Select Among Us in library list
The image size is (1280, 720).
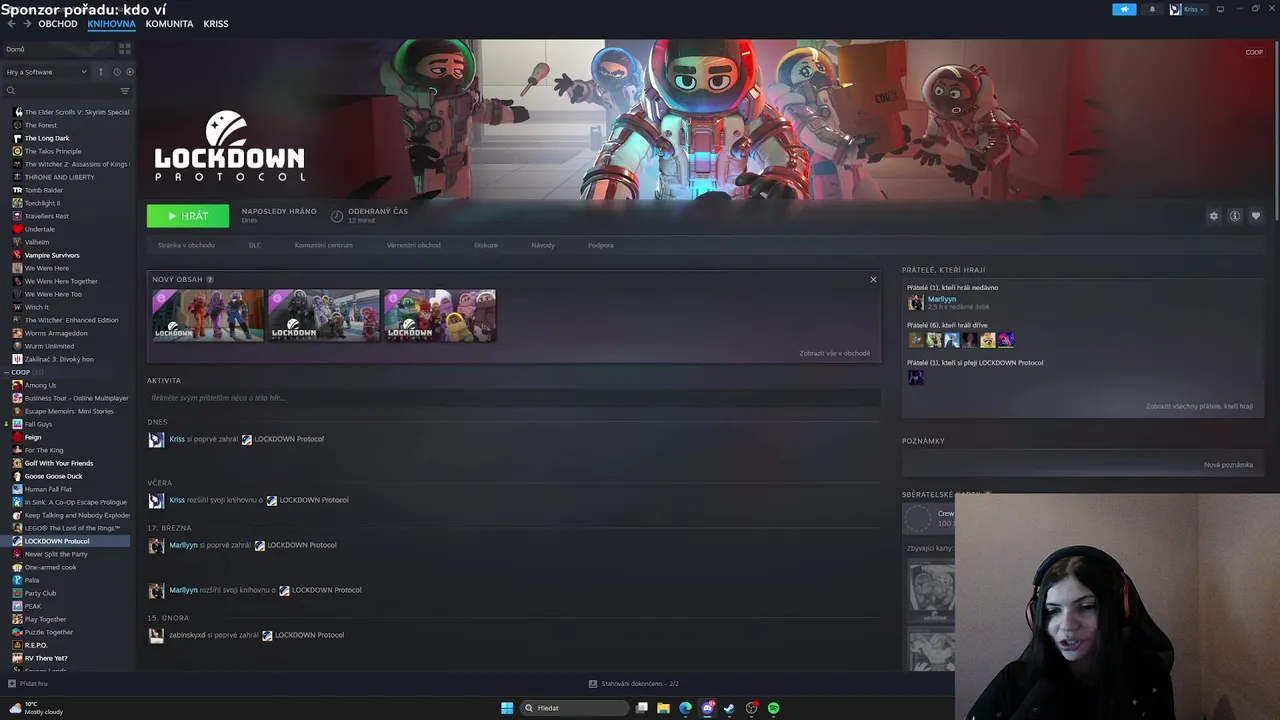point(40,385)
